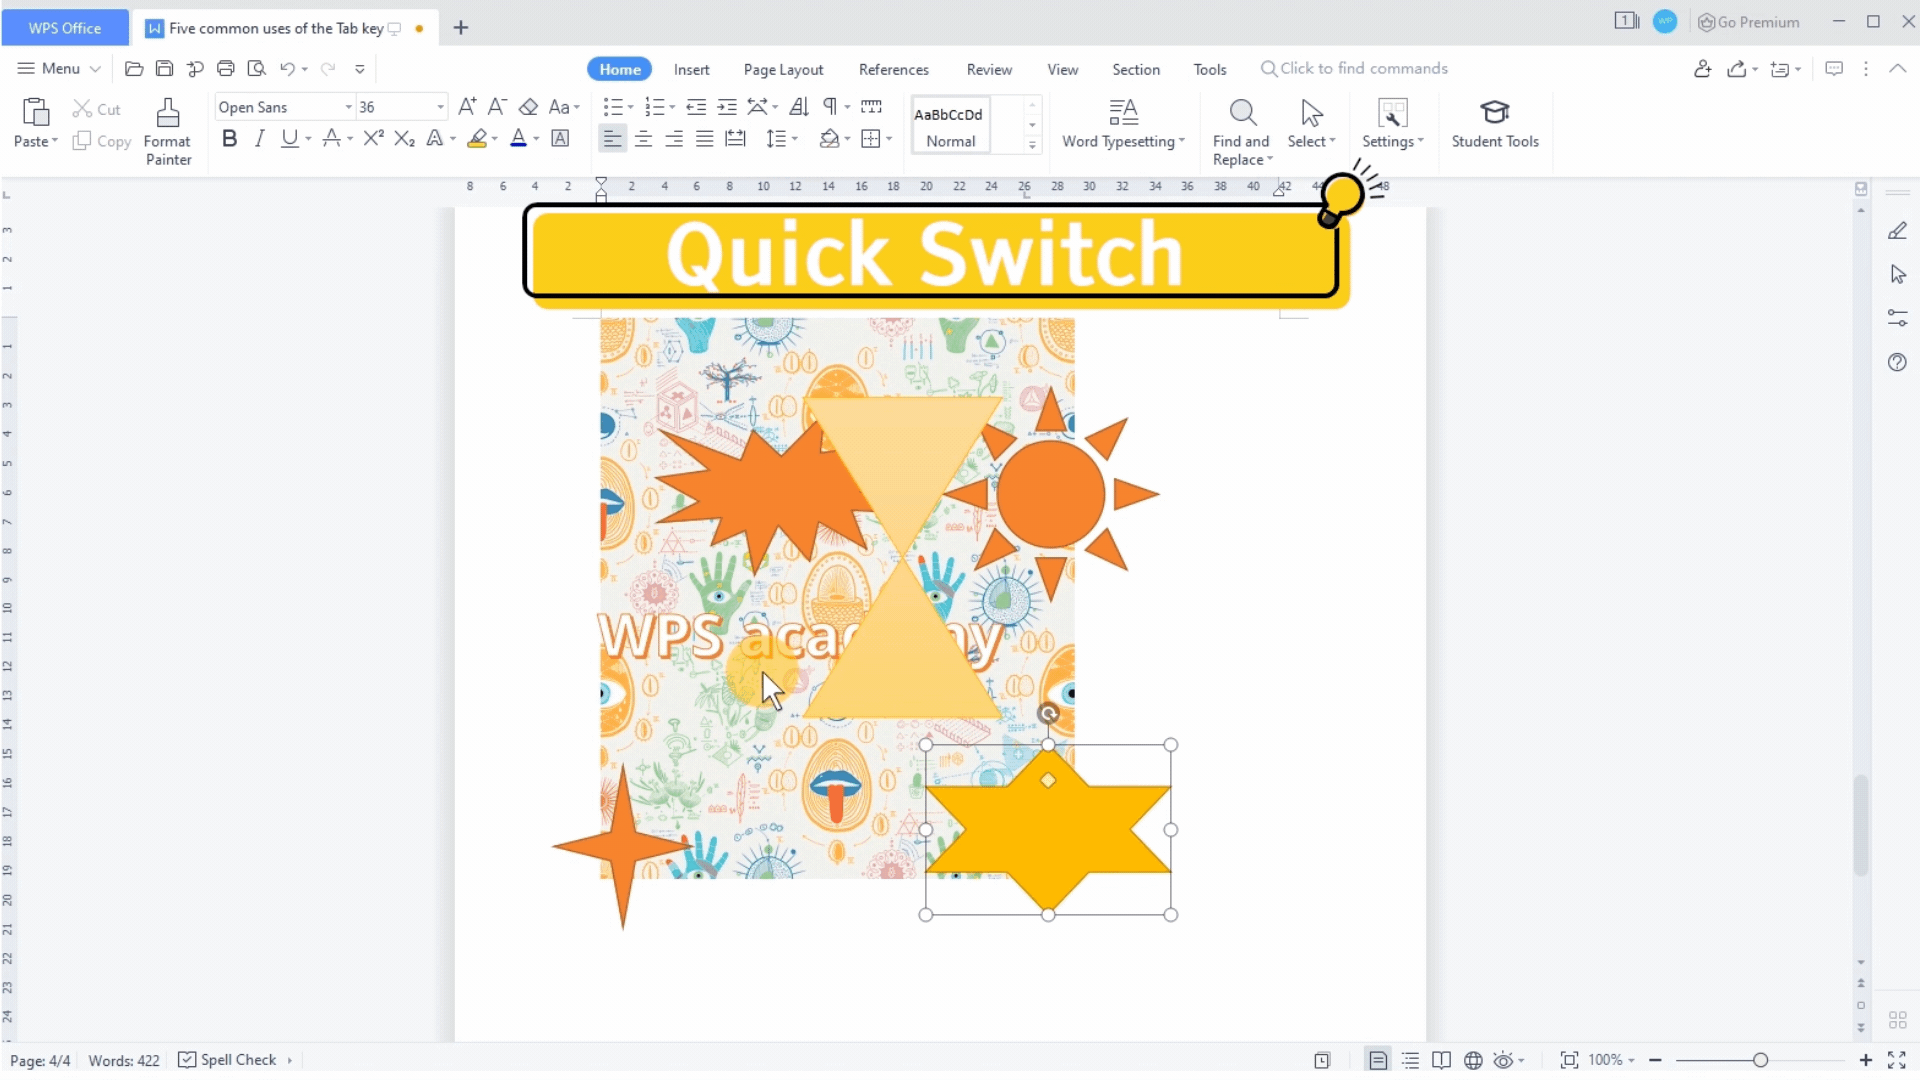Image resolution: width=1920 pixels, height=1080 pixels.
Task: Undo the last action
Action: point(288,69)
